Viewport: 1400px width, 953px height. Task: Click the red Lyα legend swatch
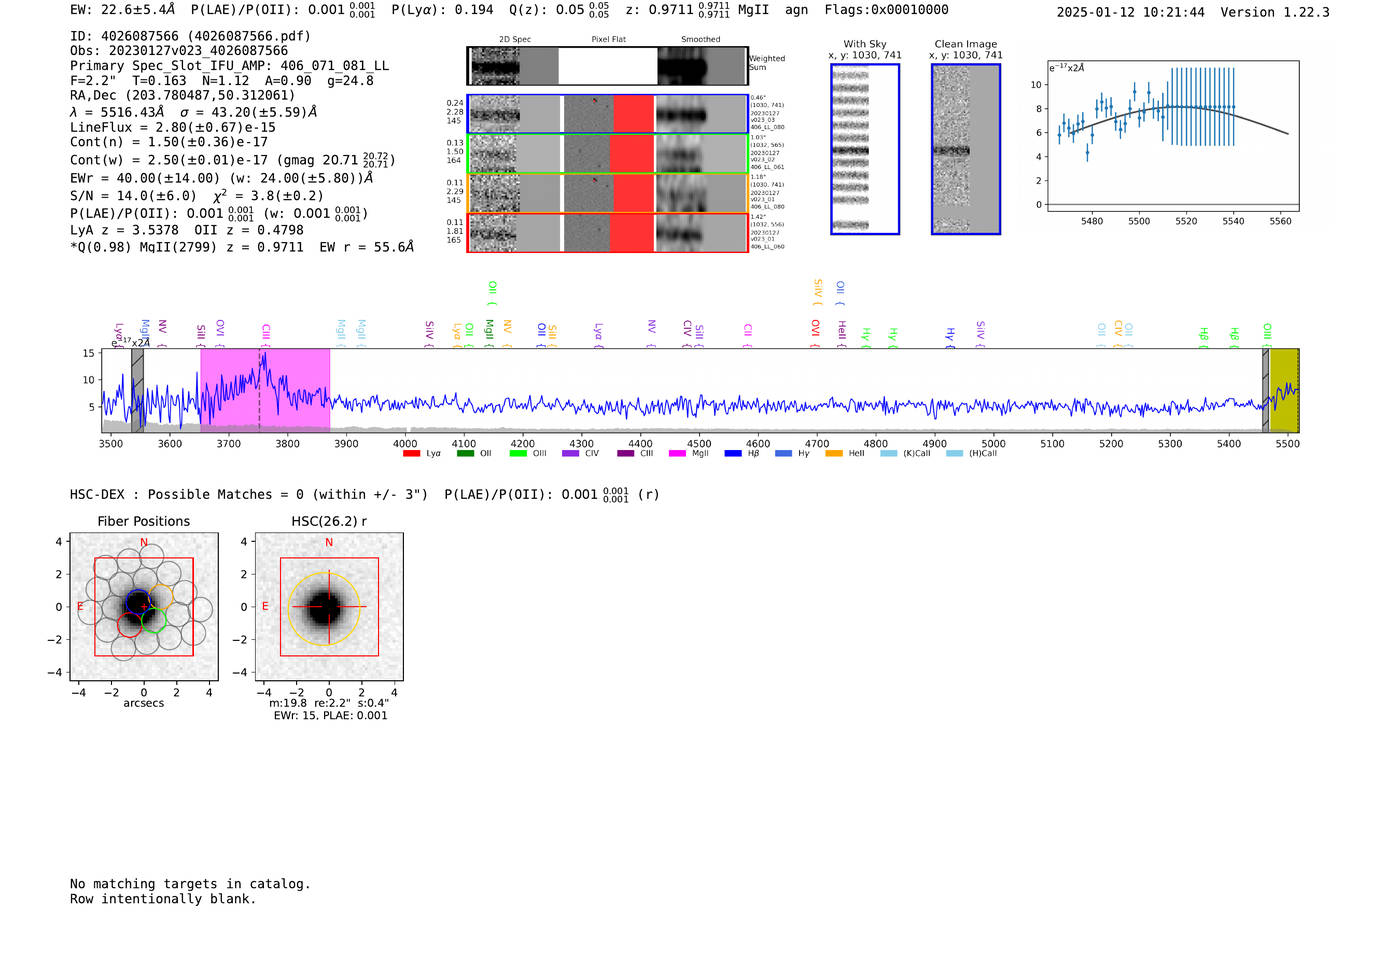click(411, 454)
